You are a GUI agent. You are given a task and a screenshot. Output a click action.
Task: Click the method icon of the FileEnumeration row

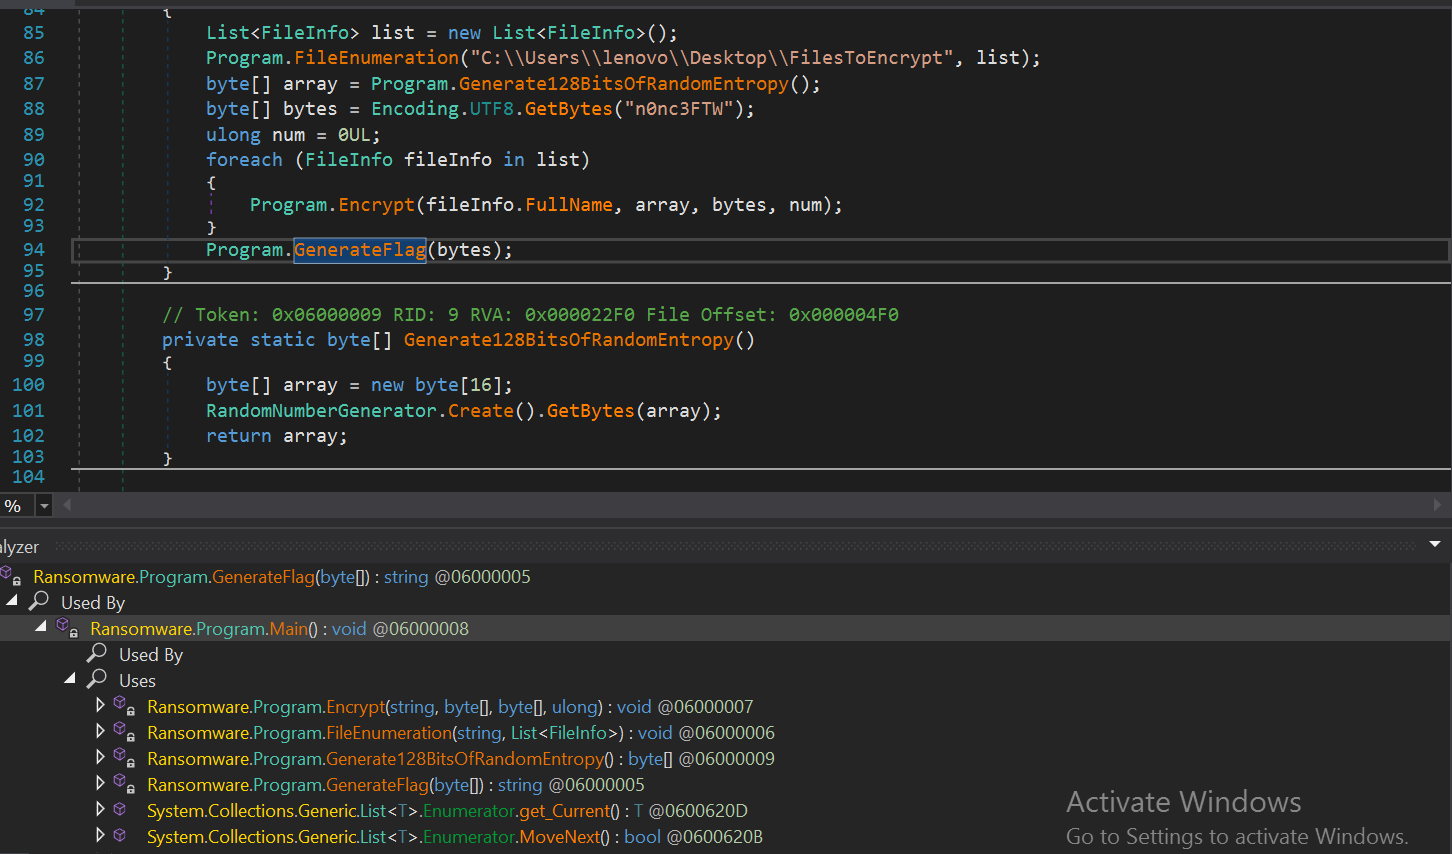pos(125,732)
